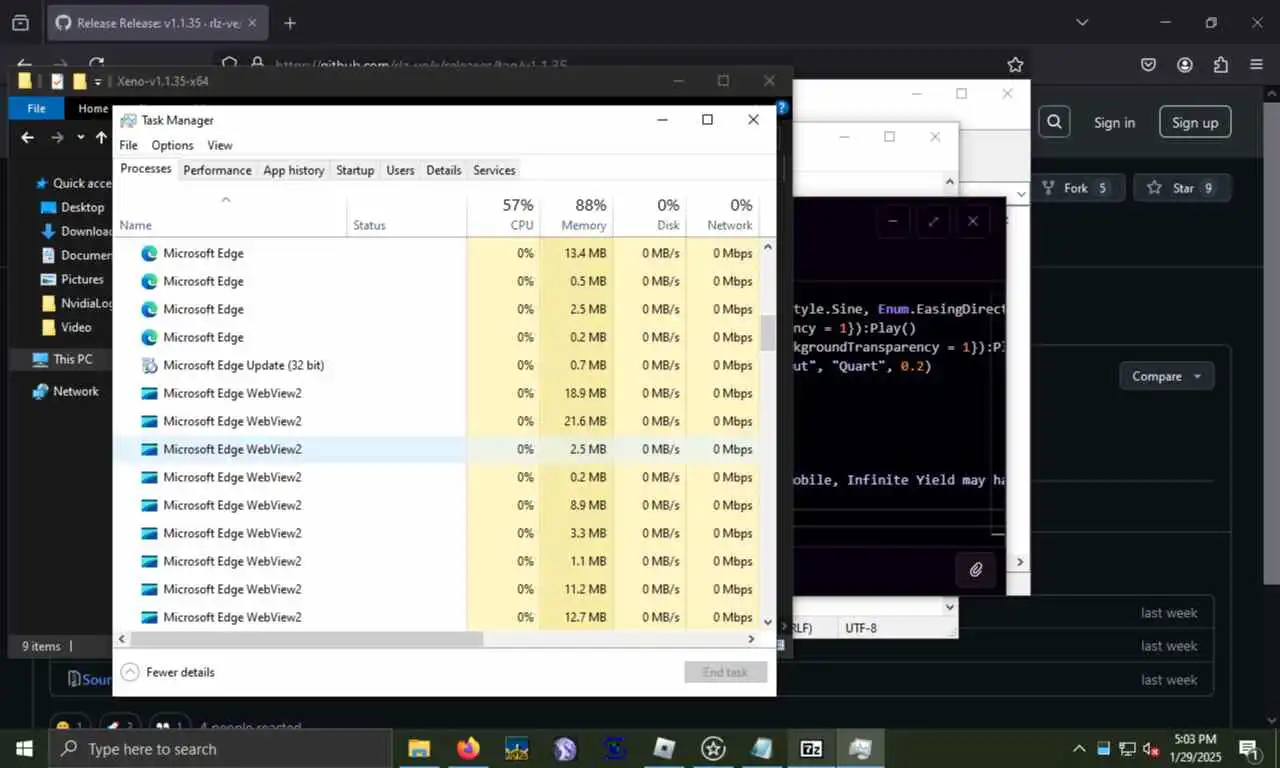The height and width of the screenshot is (768, 1280).
Task: Open the Firefox account icon
Action: 1185,65
